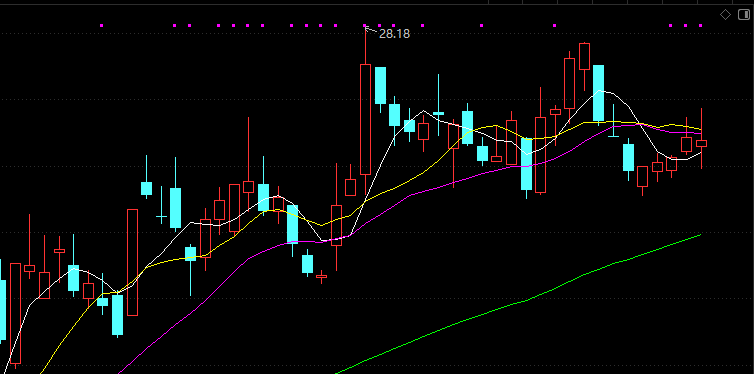Viewport: 754px width, 374px height.
Task: Select the last candlestick on the right
Action: point(702,143)
